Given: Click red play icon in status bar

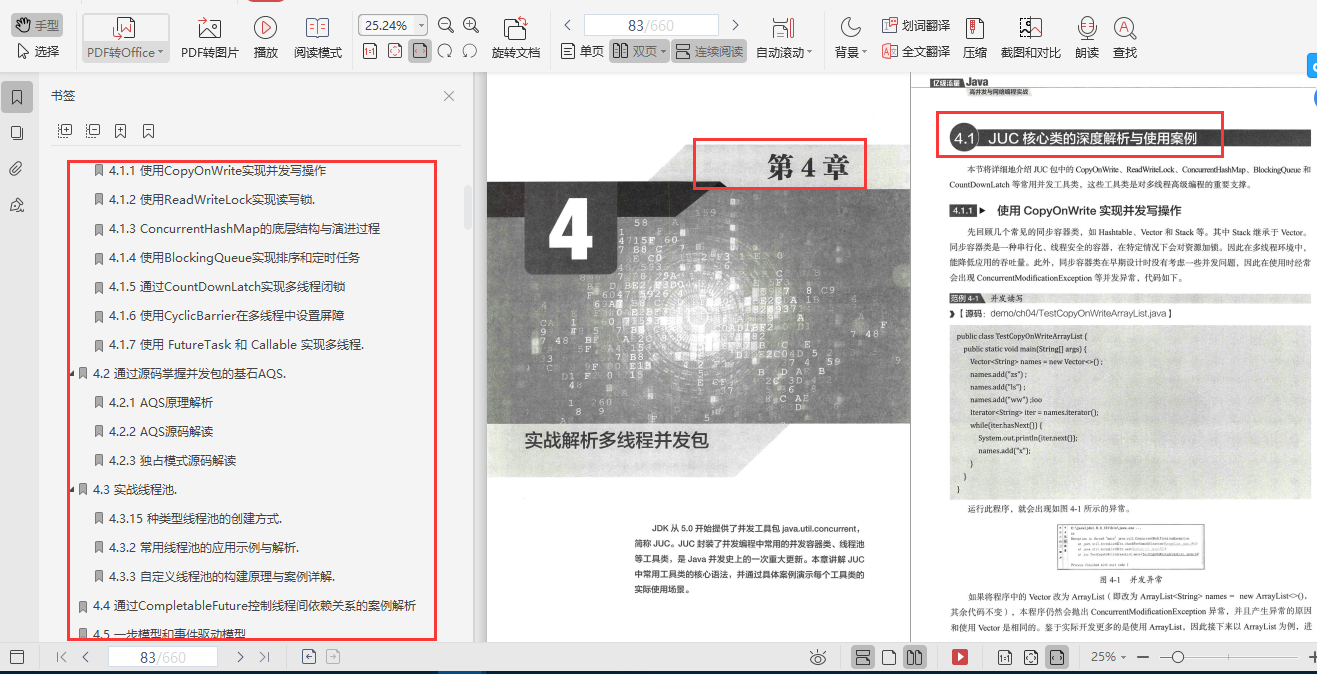Looking at the screenshot, I should [x=960, y=657].
